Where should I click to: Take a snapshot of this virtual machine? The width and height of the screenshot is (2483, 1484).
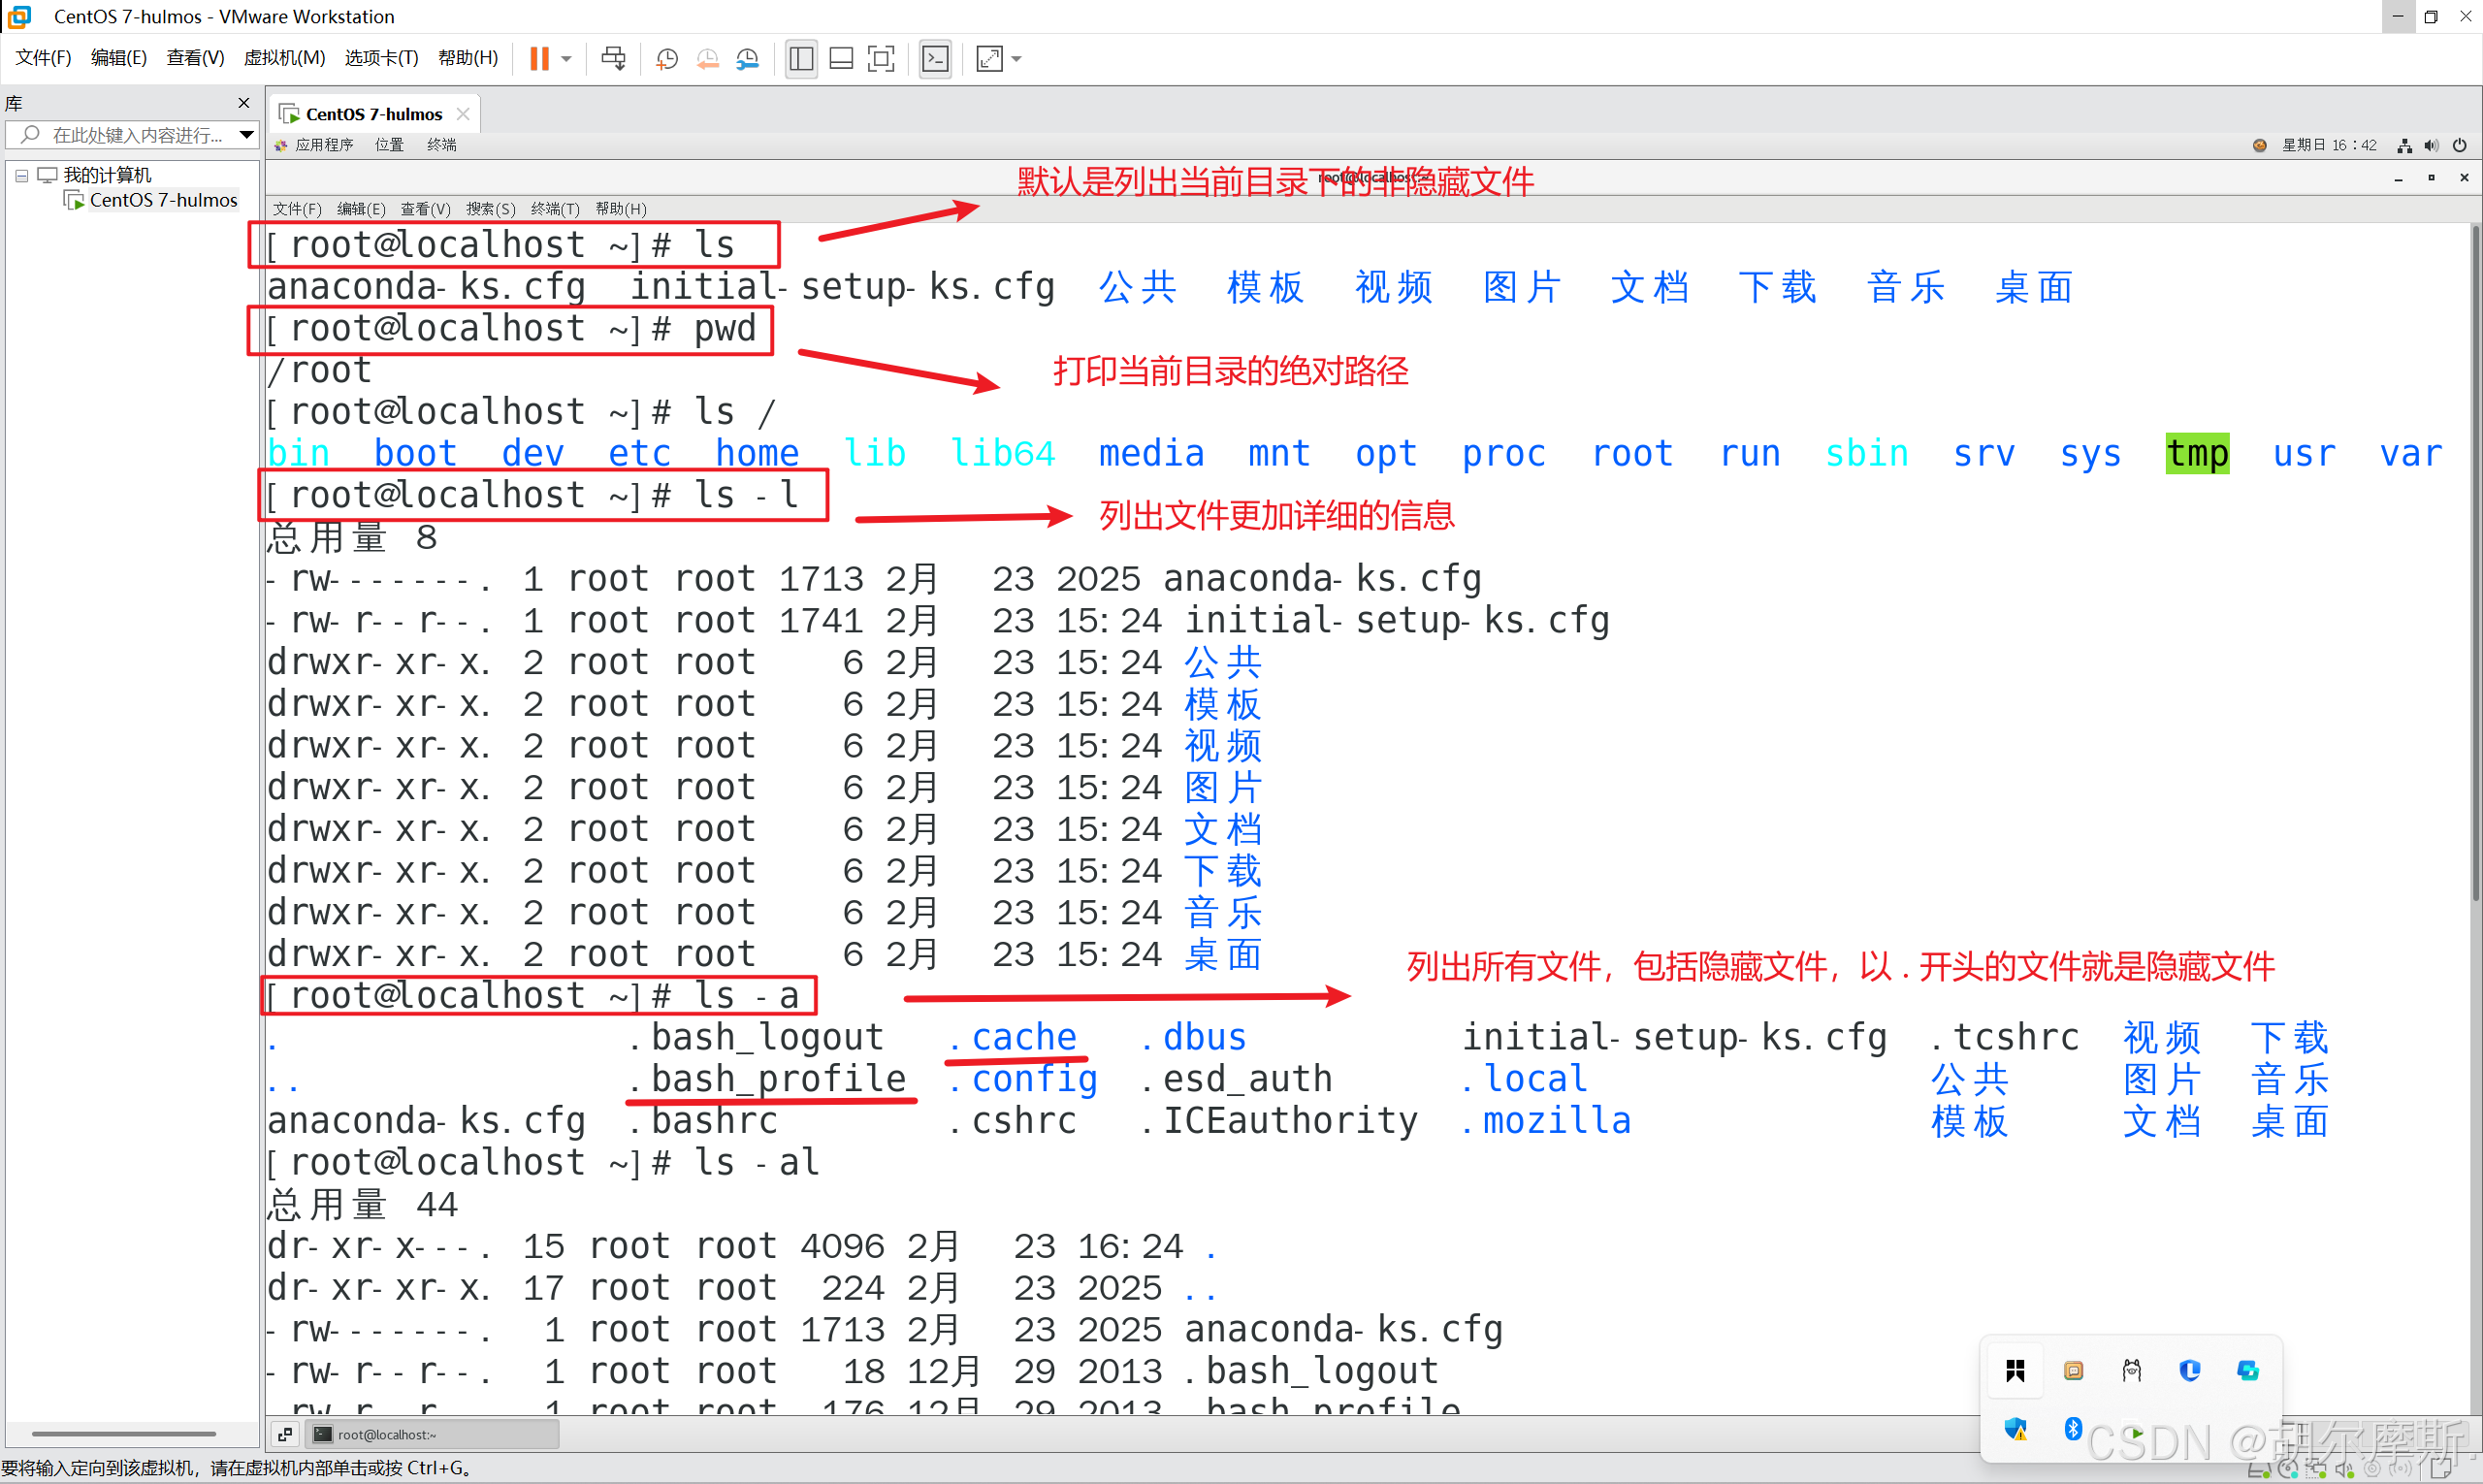coord(667,59)
